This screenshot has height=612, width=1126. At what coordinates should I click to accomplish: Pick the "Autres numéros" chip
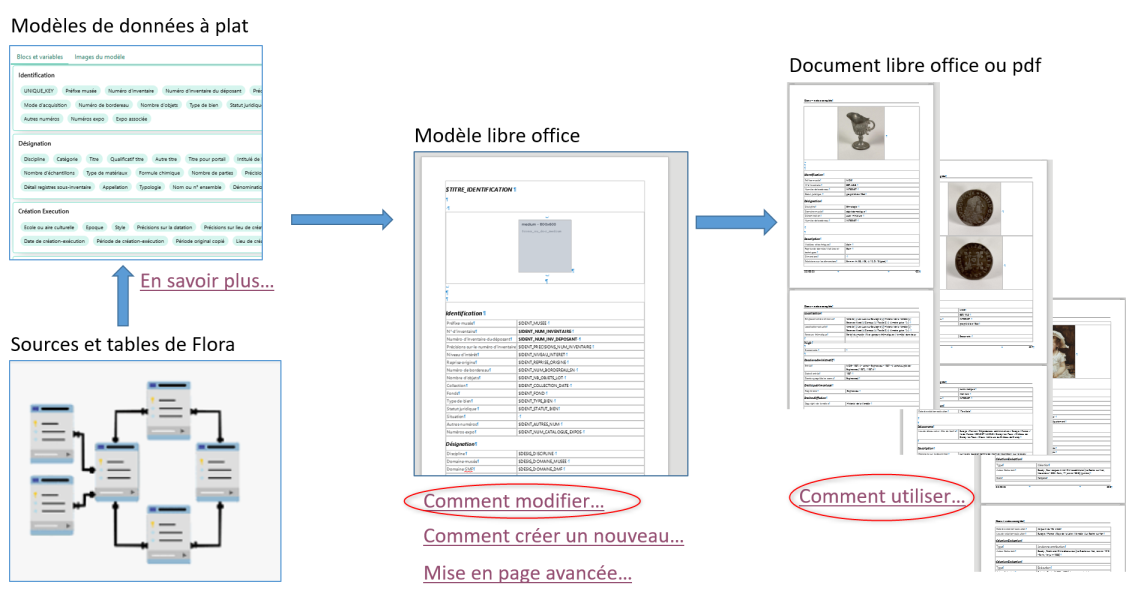pos(42,119)
